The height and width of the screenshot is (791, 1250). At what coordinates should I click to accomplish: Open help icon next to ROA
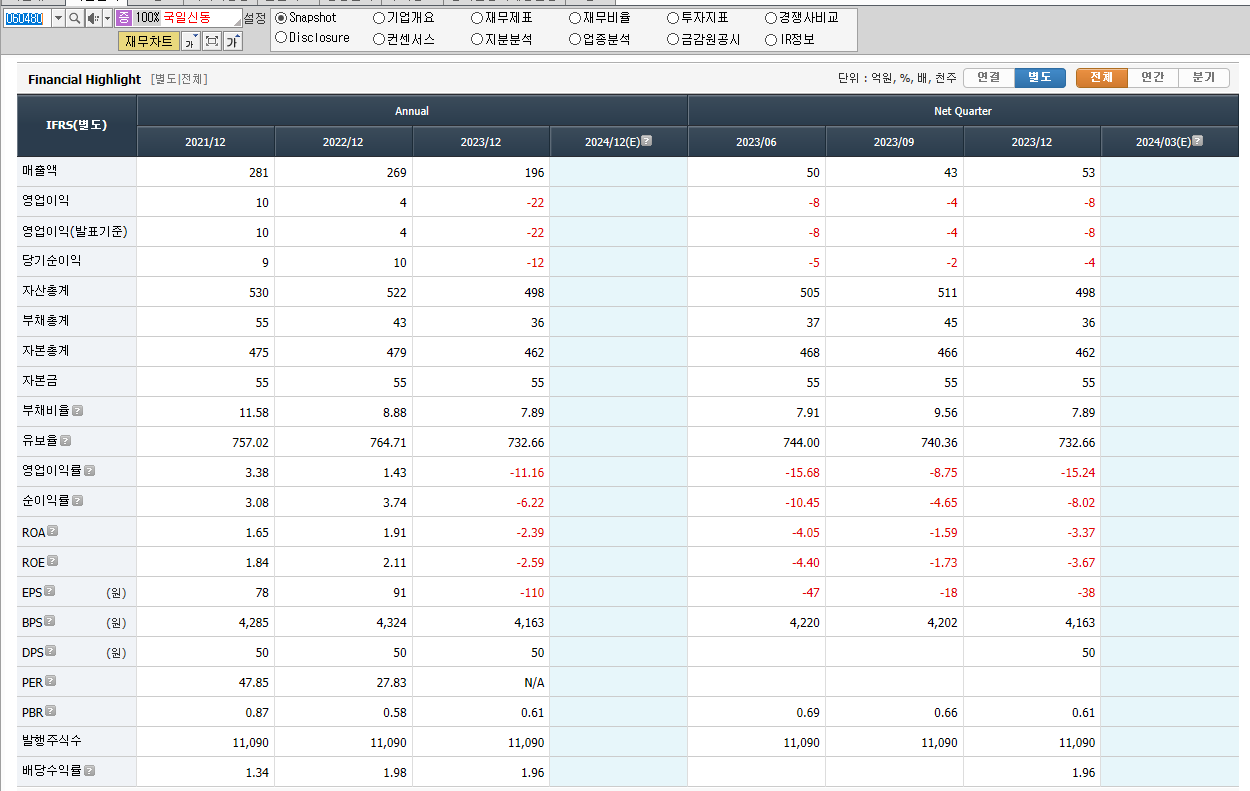tap(53, 531)
